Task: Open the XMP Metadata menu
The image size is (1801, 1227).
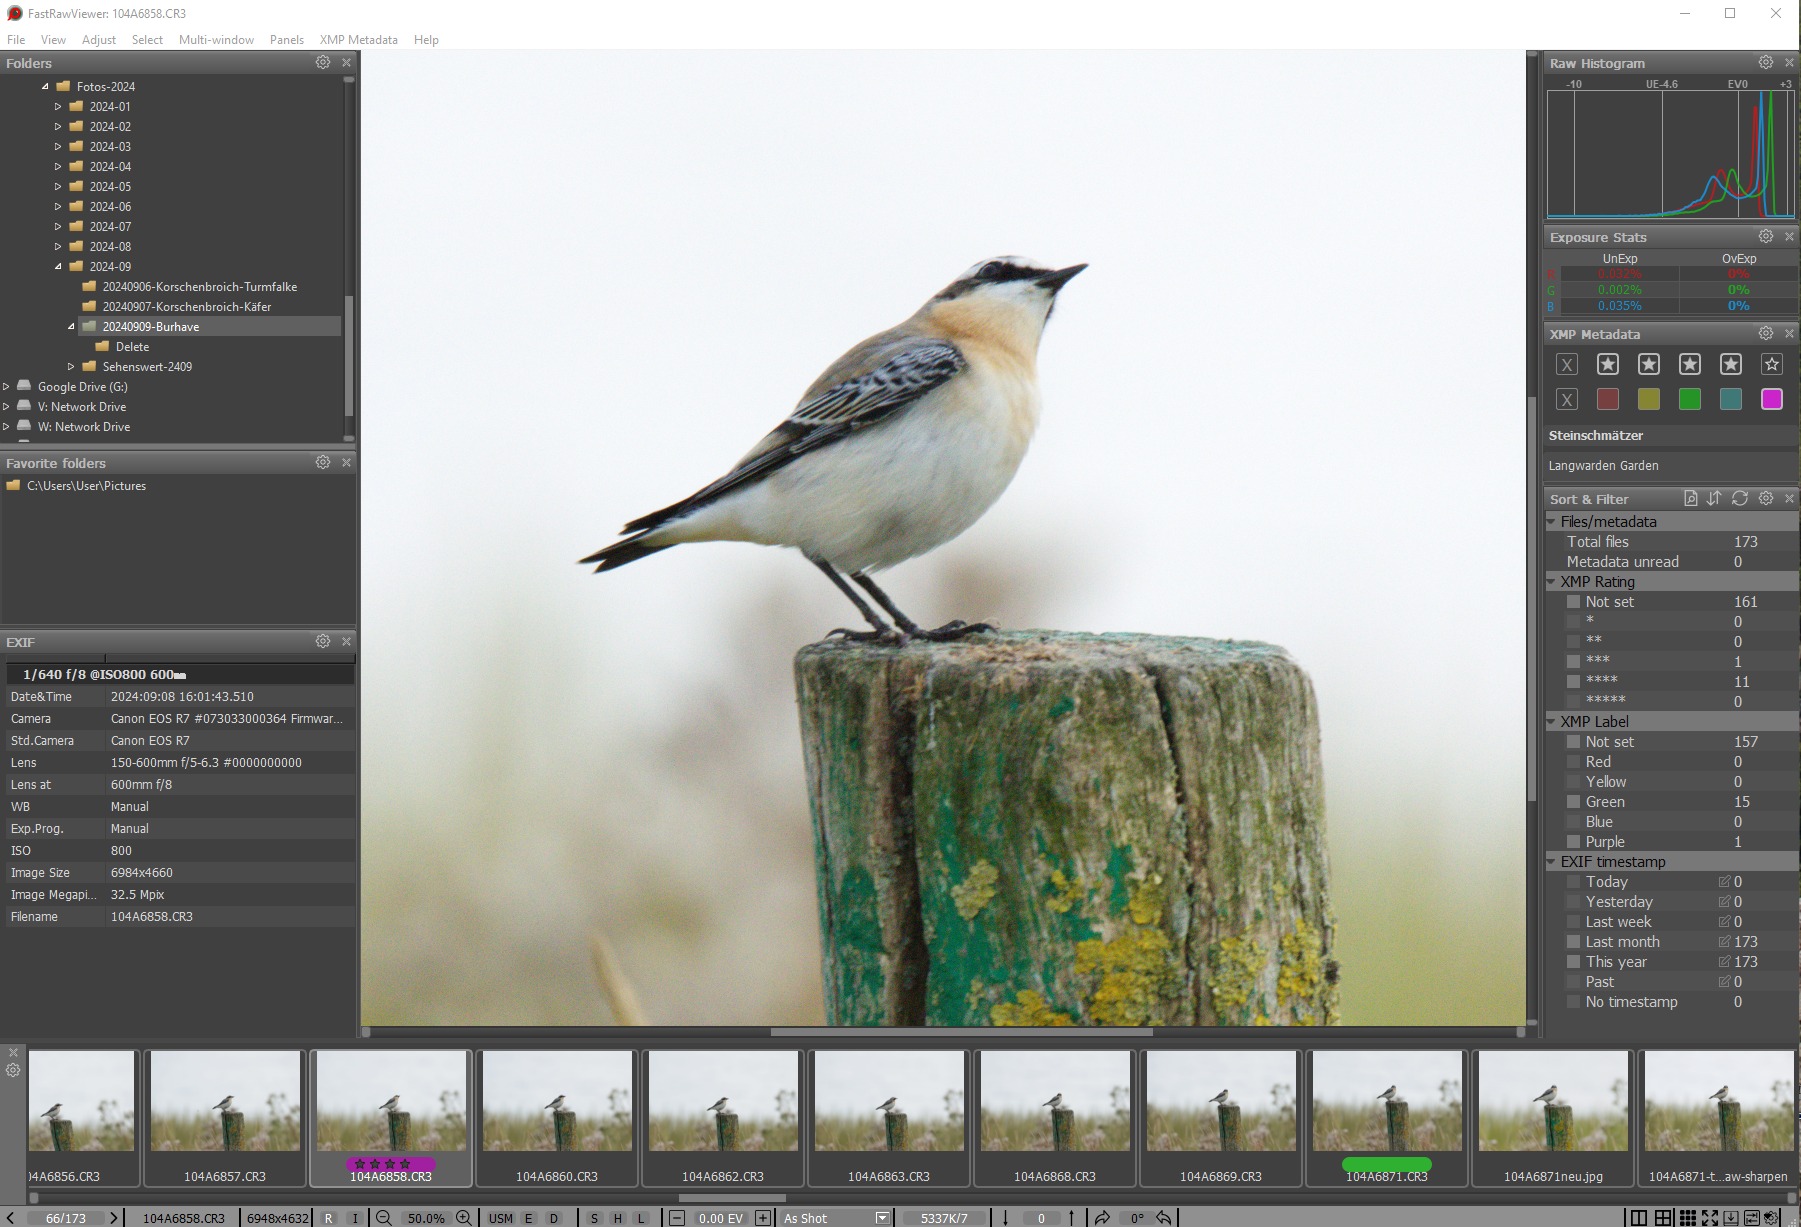Action: pyautogui.click(x=358, y=40)
